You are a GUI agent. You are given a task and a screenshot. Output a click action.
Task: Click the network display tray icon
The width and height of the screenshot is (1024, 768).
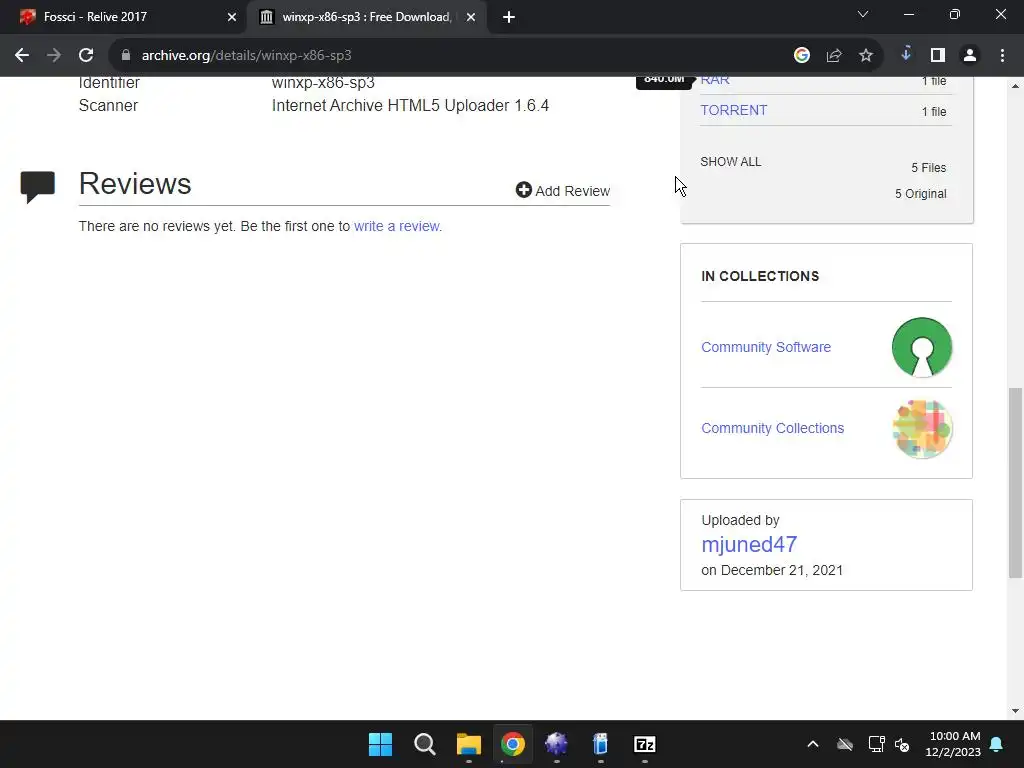pos(876,744)
